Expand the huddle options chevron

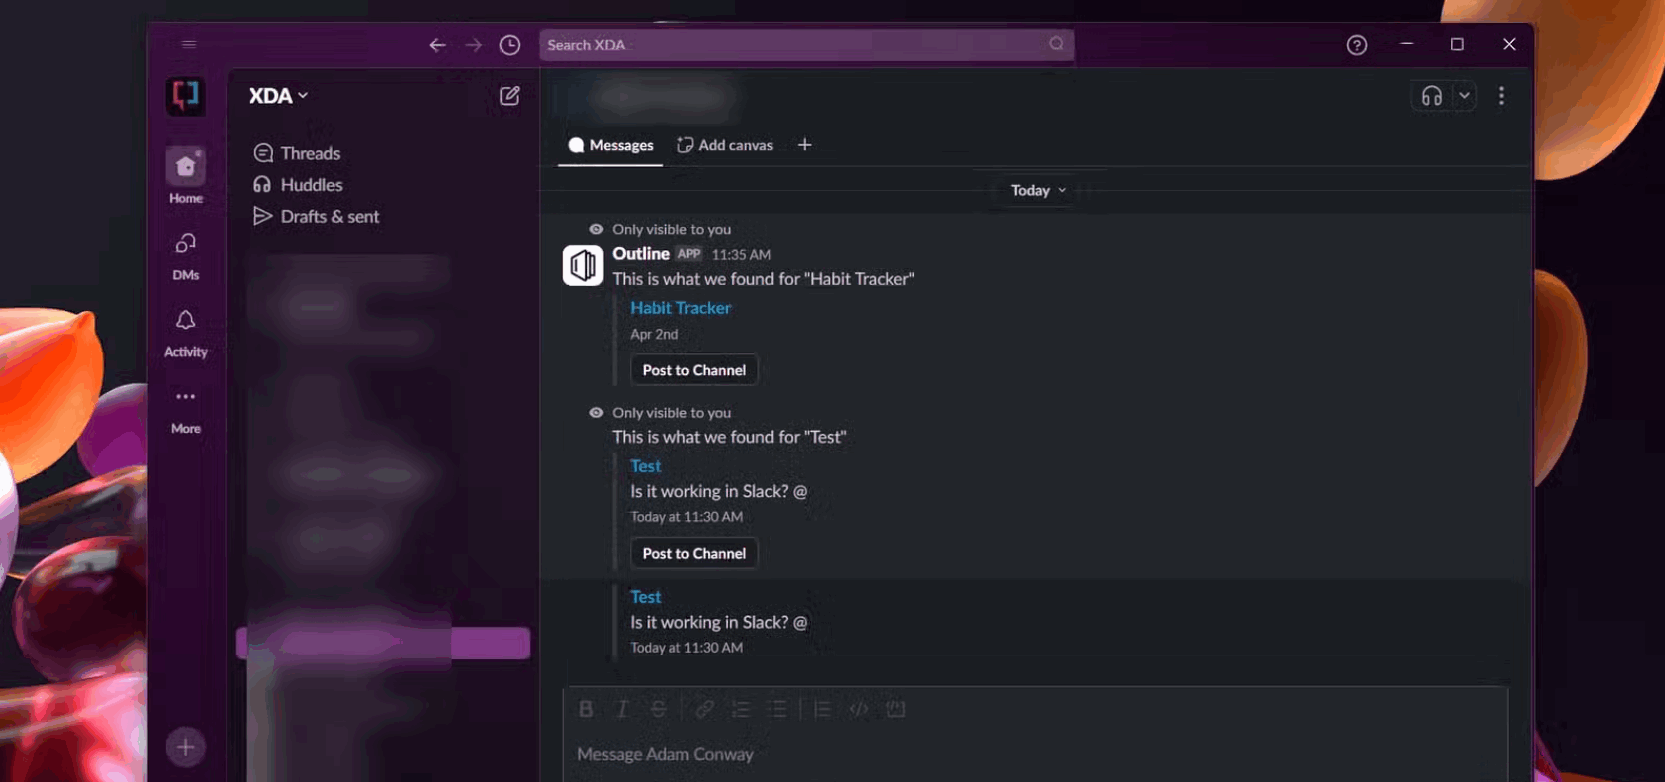tap(1464, 96)
